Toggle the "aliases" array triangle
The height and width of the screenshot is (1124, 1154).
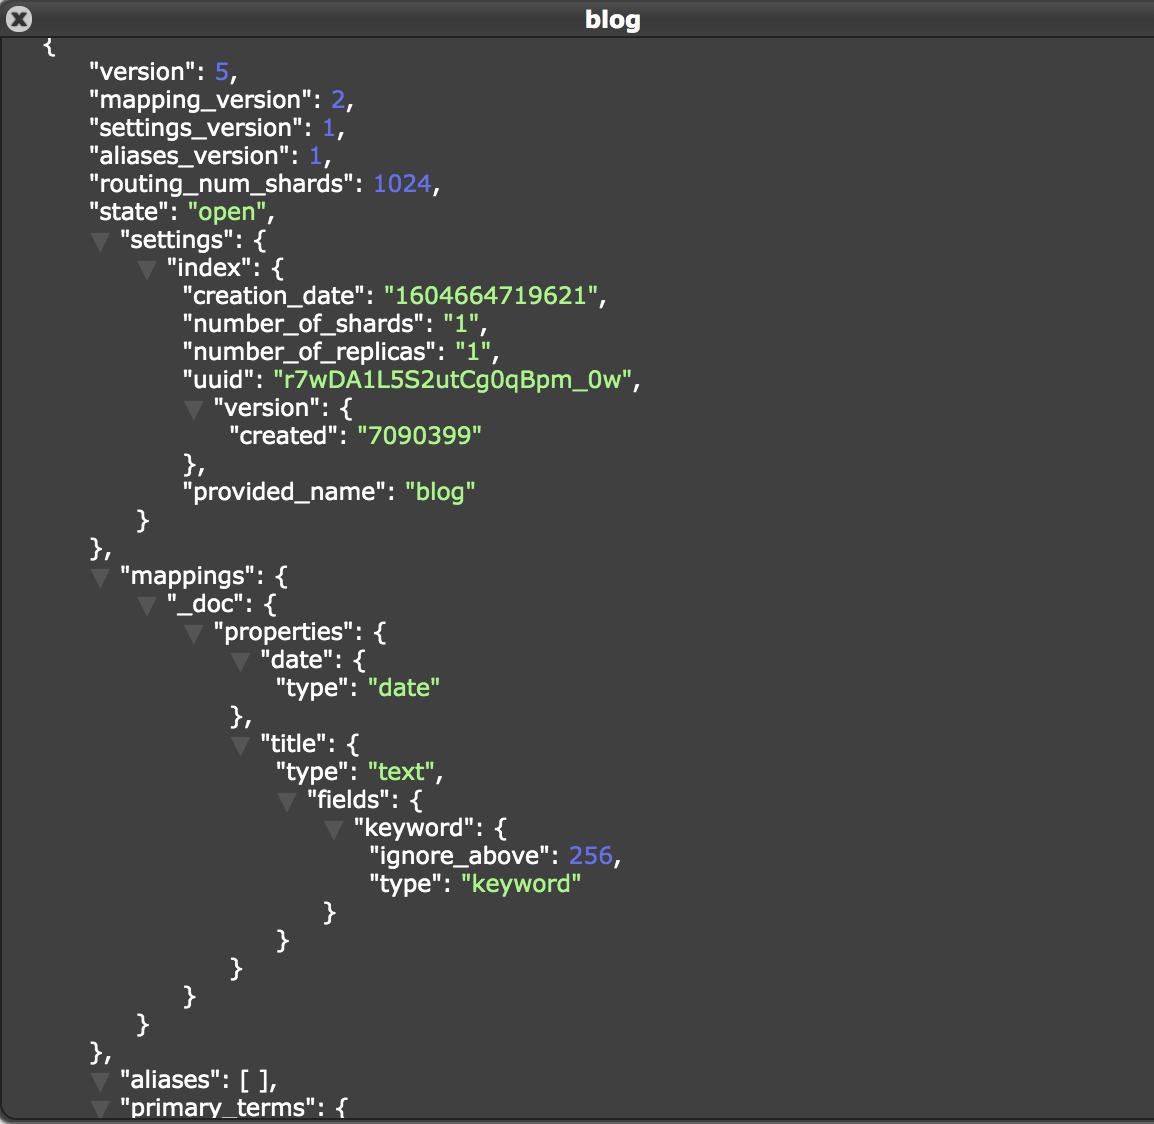[100, 1081]
